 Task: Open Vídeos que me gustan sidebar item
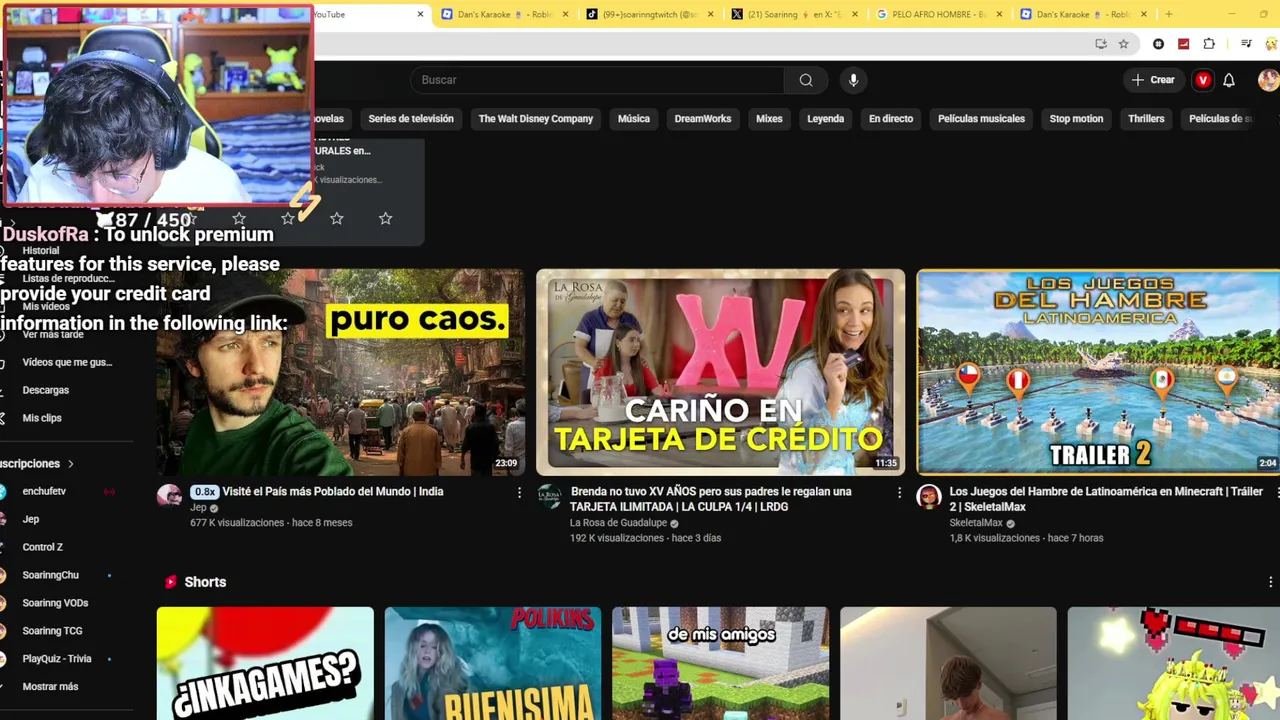click(x=67, y=362)
